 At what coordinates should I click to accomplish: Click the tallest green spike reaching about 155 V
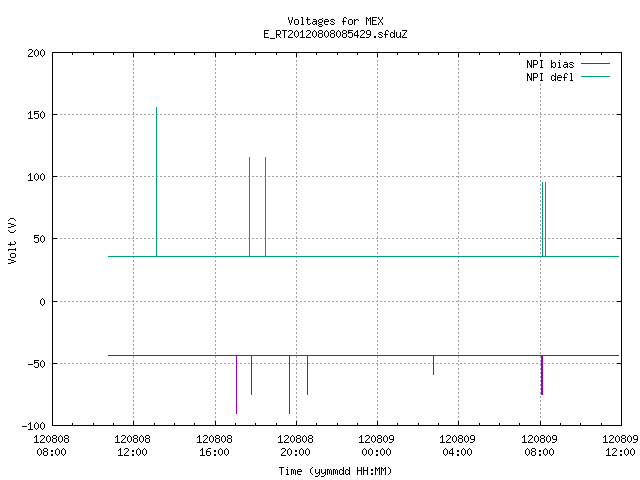coord(156,182)
